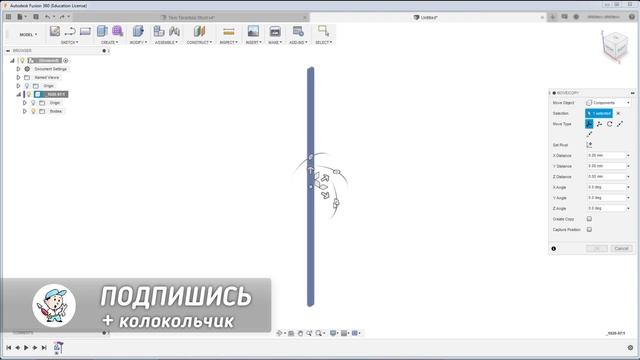Click the Insert image icon

click(x=253, y=31)
